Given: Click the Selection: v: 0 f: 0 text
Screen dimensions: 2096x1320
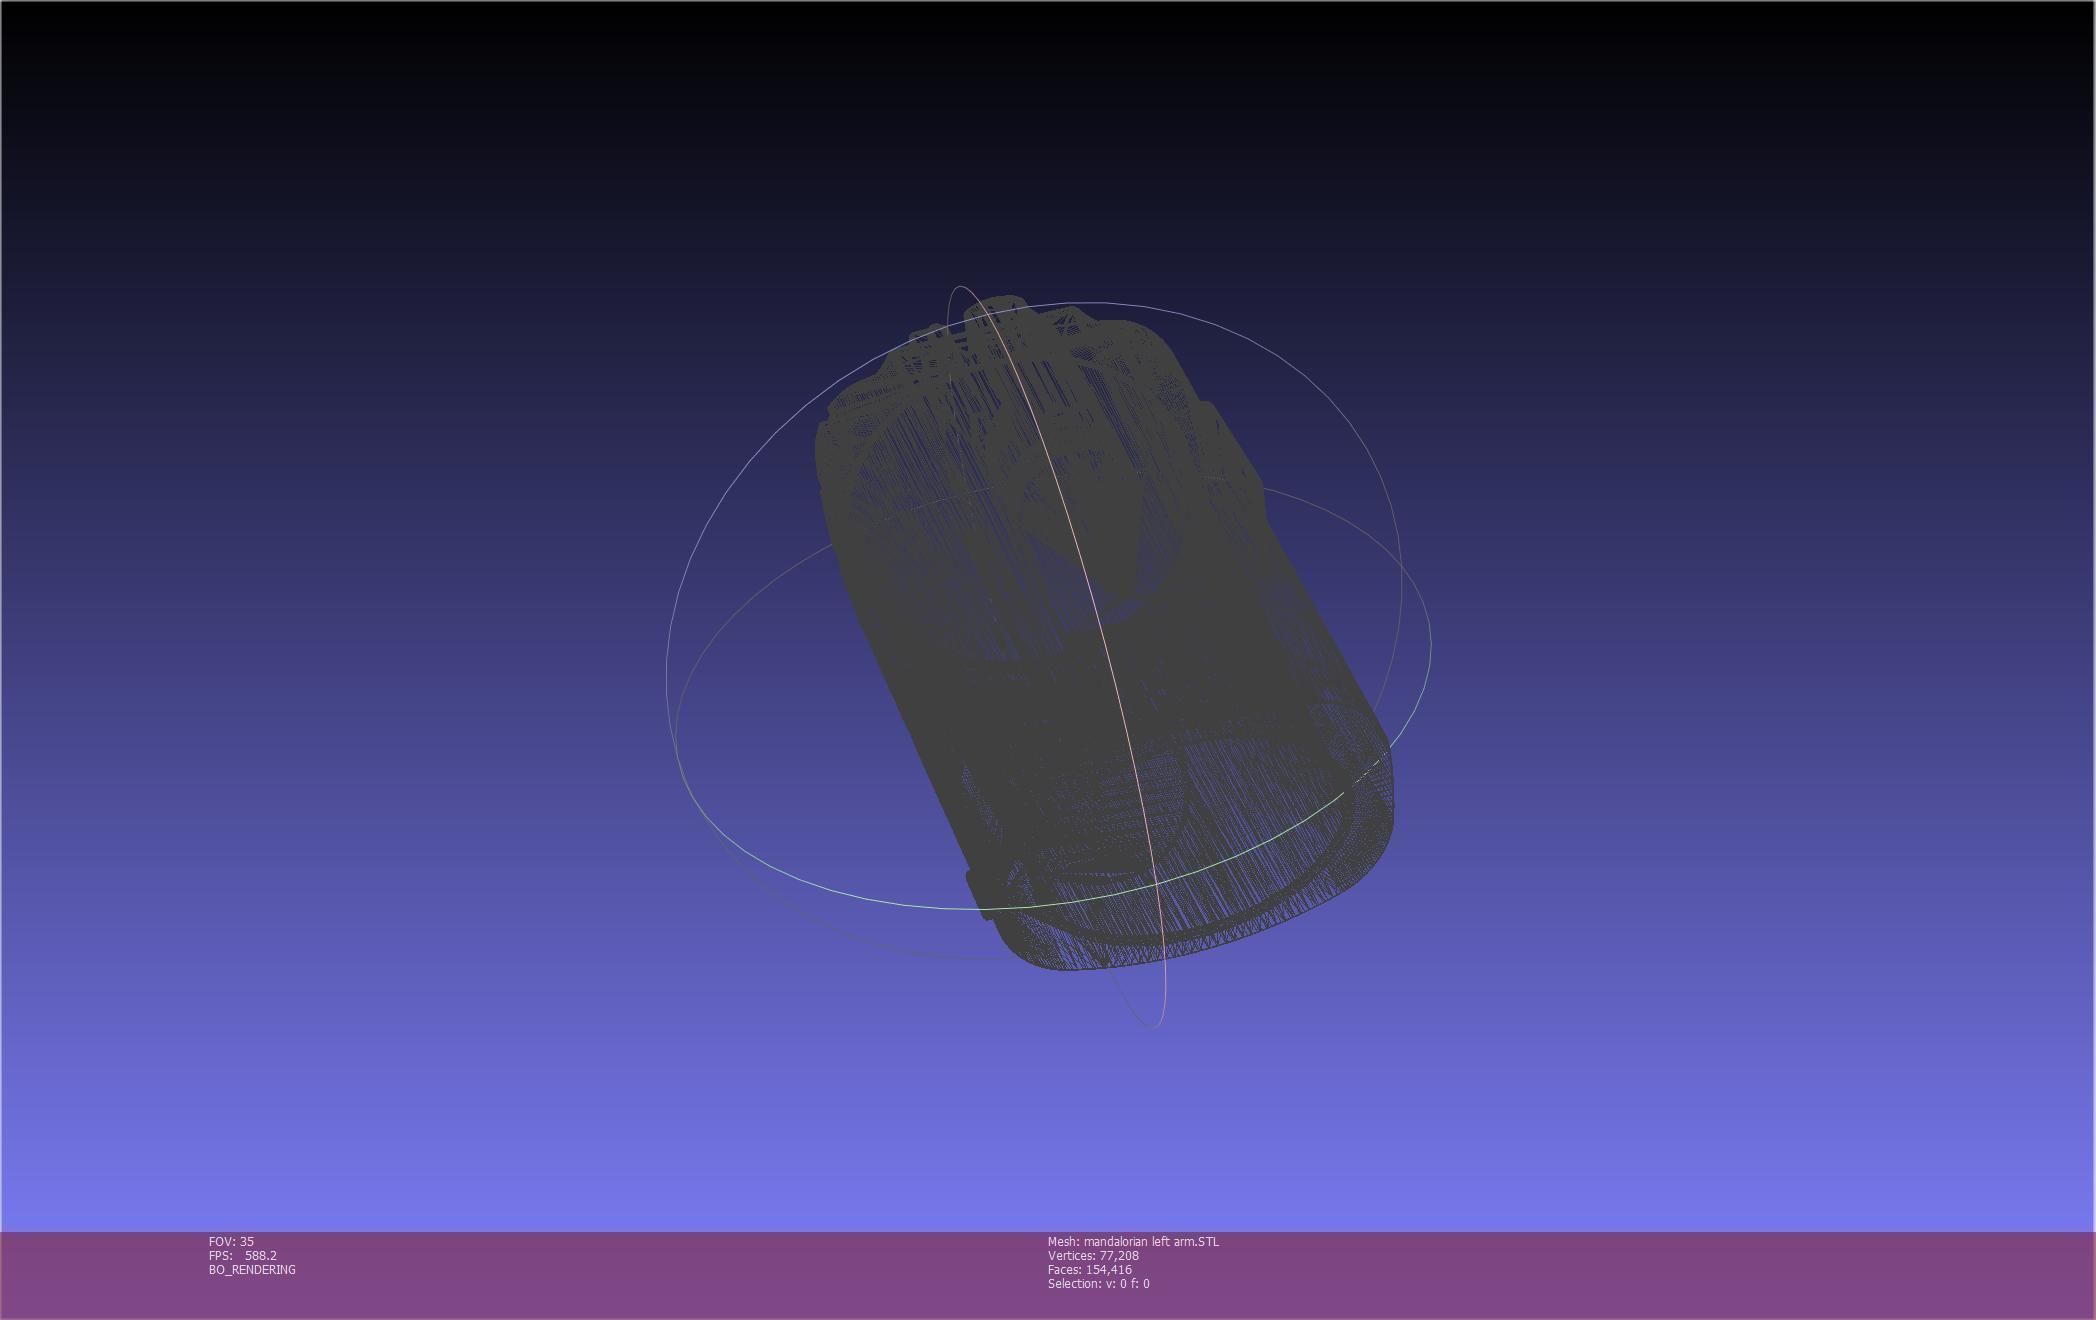Looking at the screenshot, I should [1098, 1283].
